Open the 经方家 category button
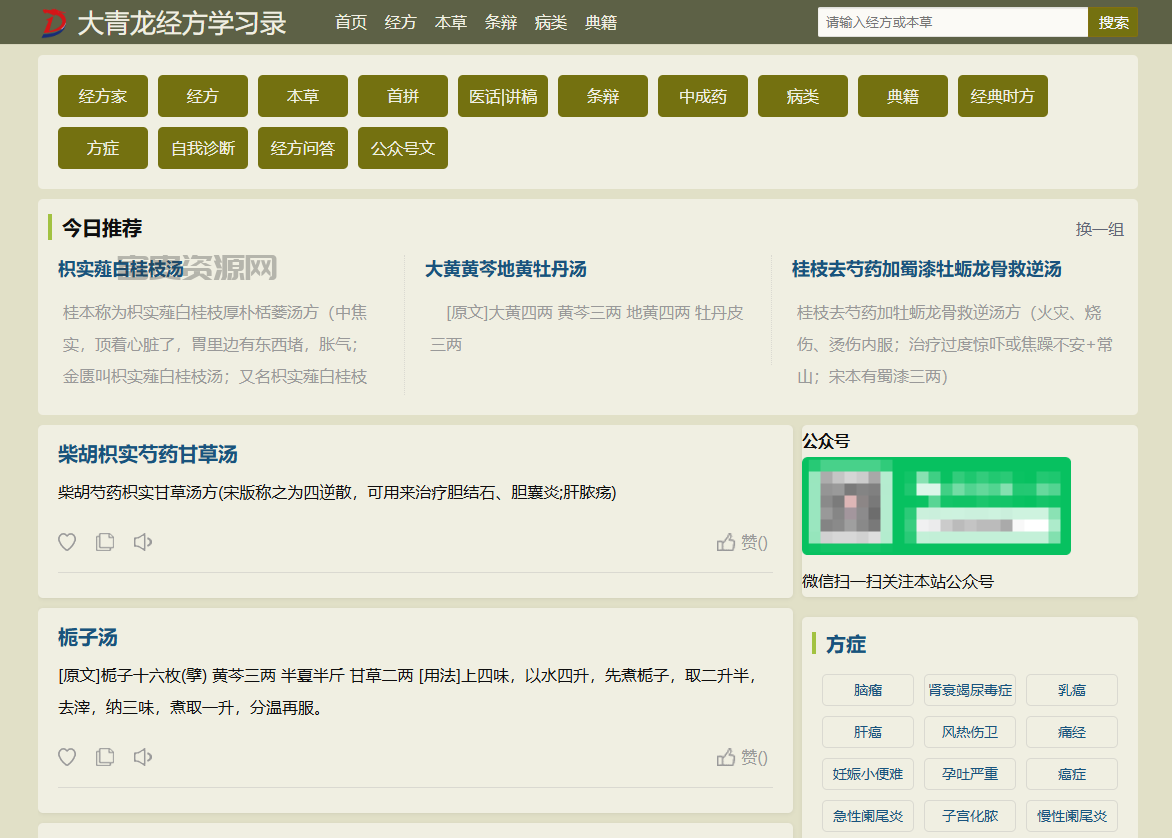This screenshot has height=838, width=1172. [x=103, y=96]
